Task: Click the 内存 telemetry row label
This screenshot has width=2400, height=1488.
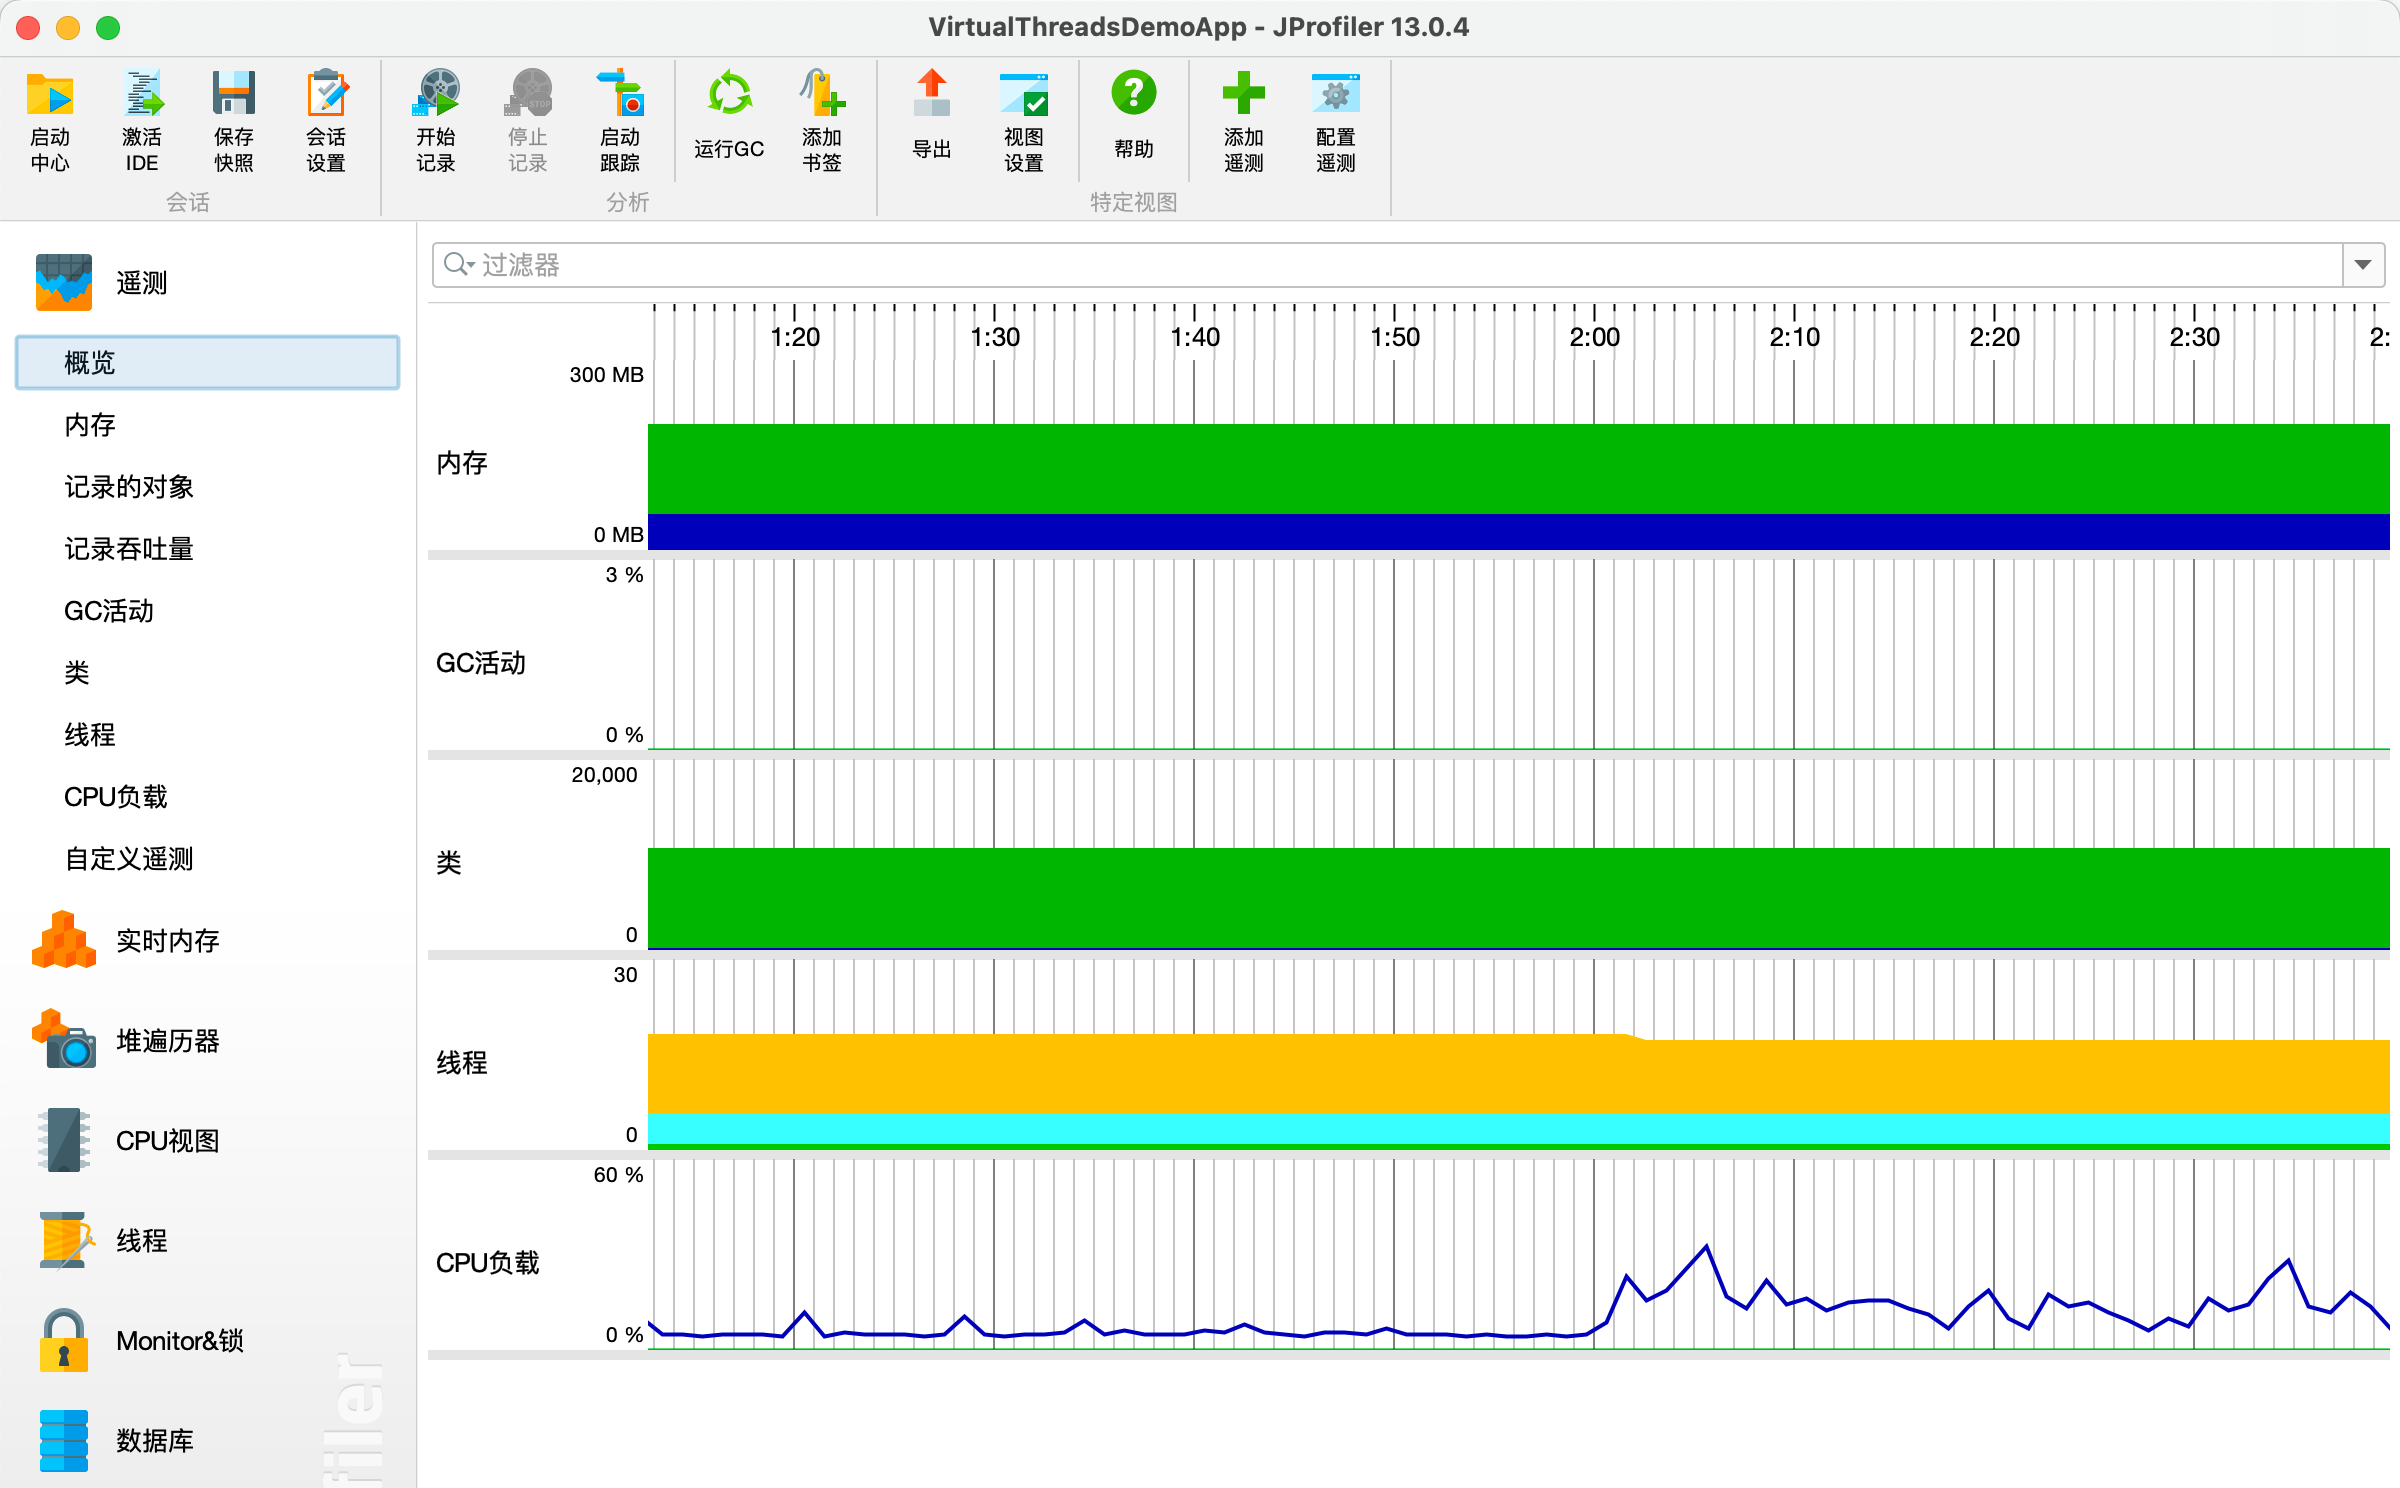Action: (x=462, y=463)
